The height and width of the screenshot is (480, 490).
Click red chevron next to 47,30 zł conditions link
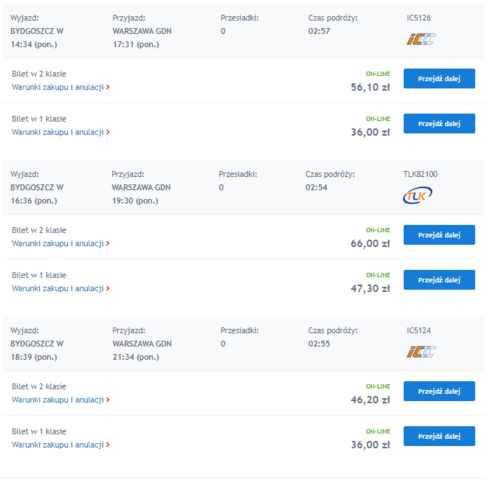(x=108, y=289)
